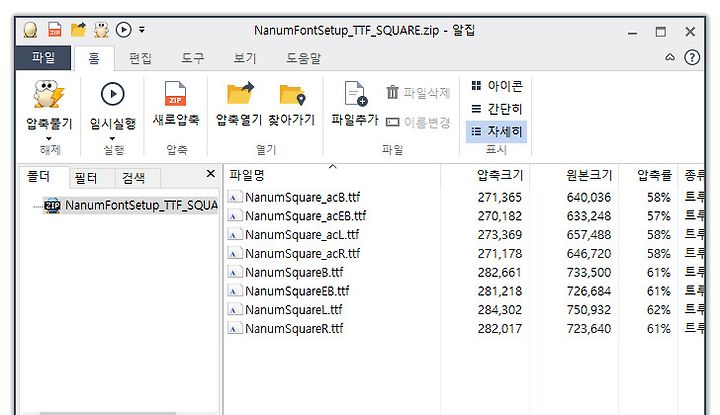The width and height of the screenshot is (720, 415).
Task: Switch to the 보기 ribbon tab
Action: [245, 58]
